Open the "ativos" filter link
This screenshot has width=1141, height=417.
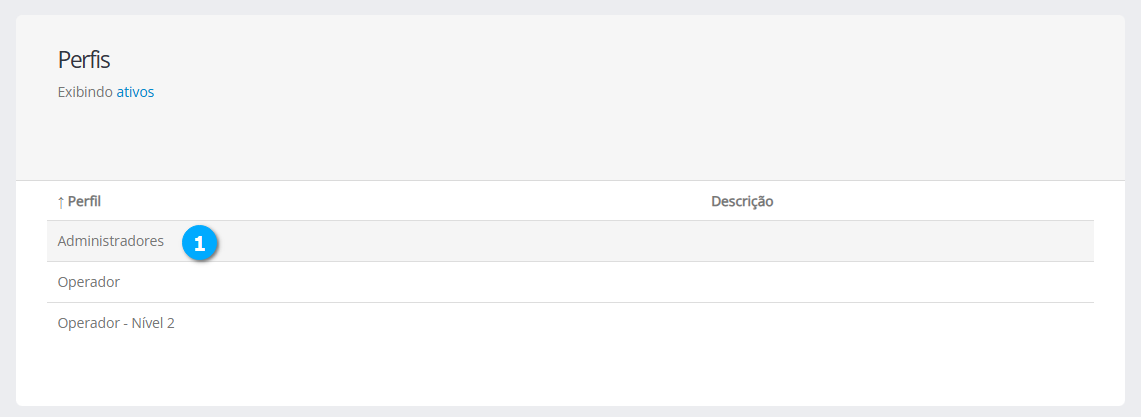(x=135, y=92)
